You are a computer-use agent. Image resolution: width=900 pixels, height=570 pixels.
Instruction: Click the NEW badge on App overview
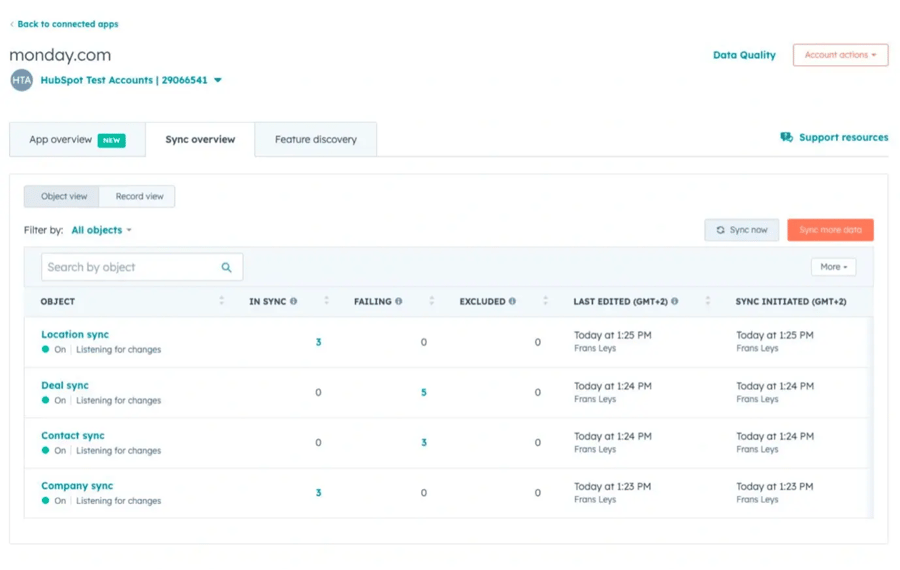(111, 140)
